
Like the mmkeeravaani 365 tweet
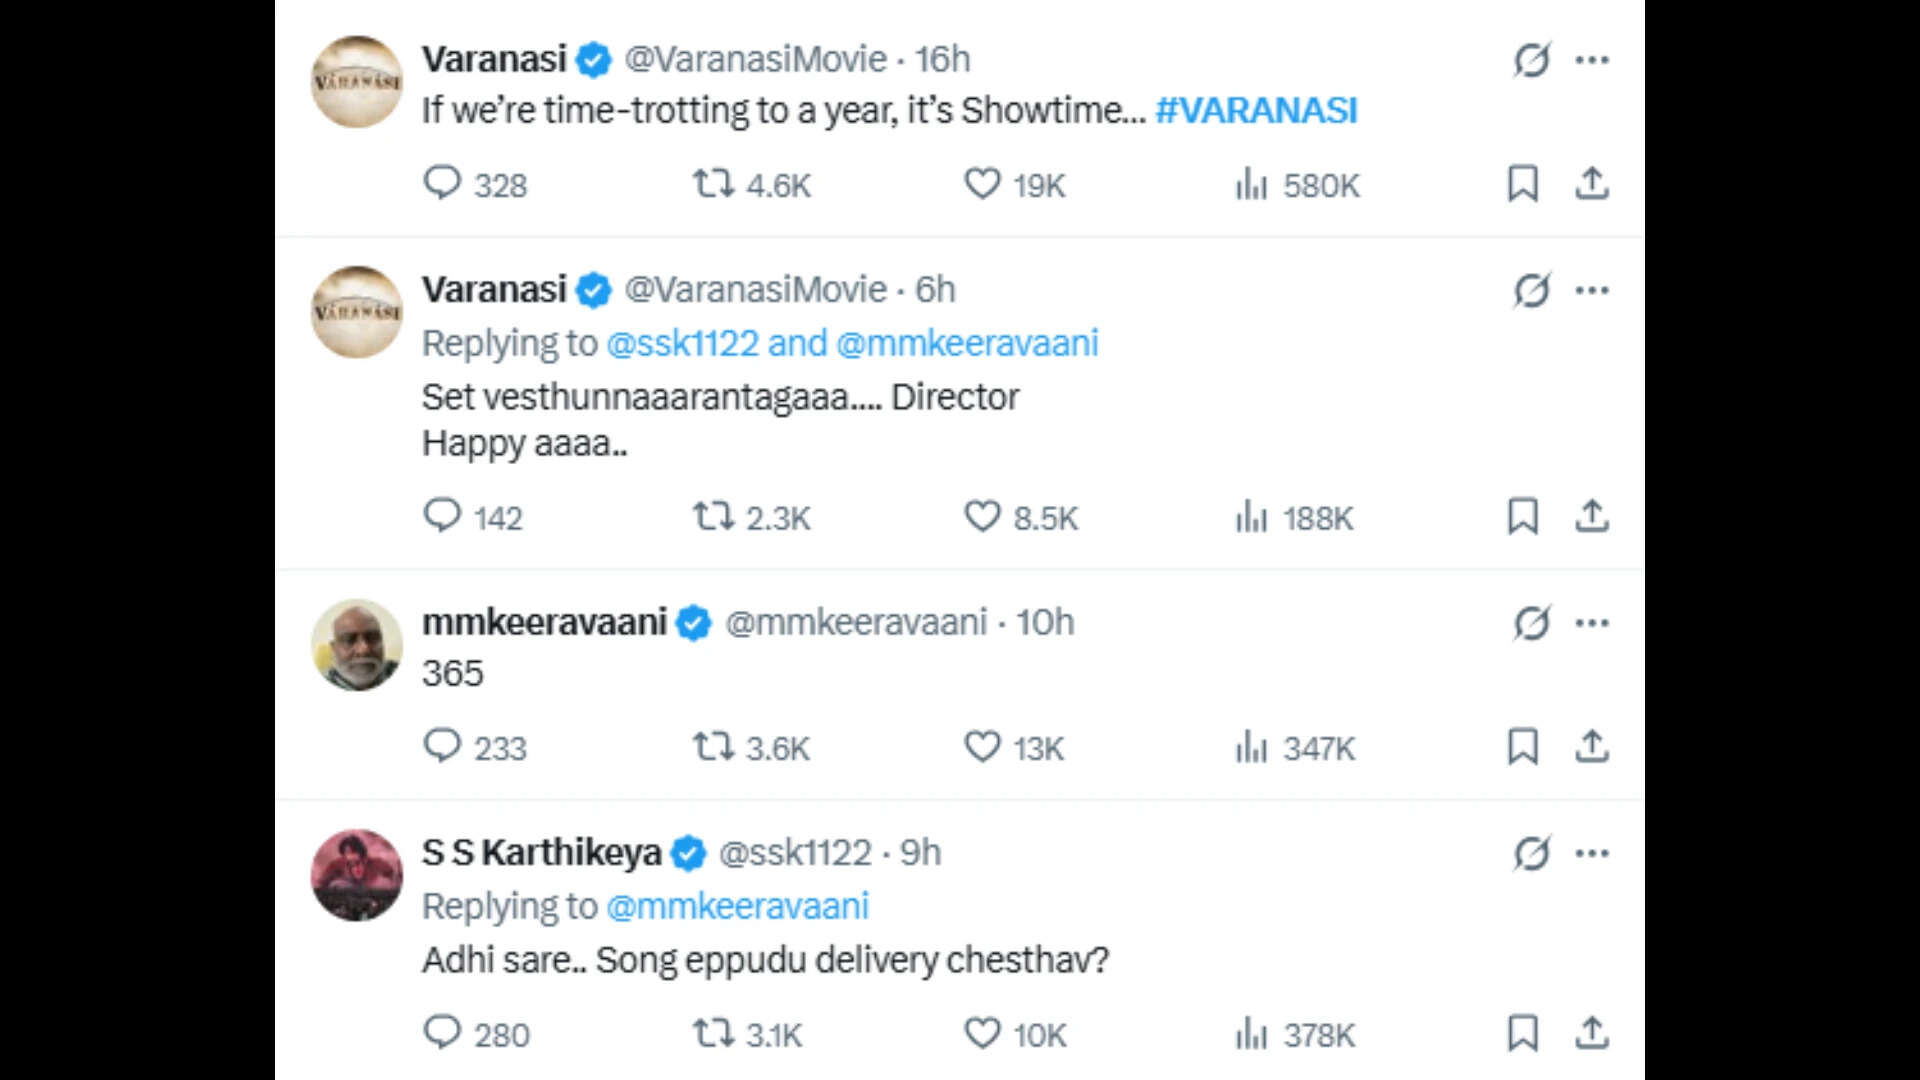tap(984, 746)
